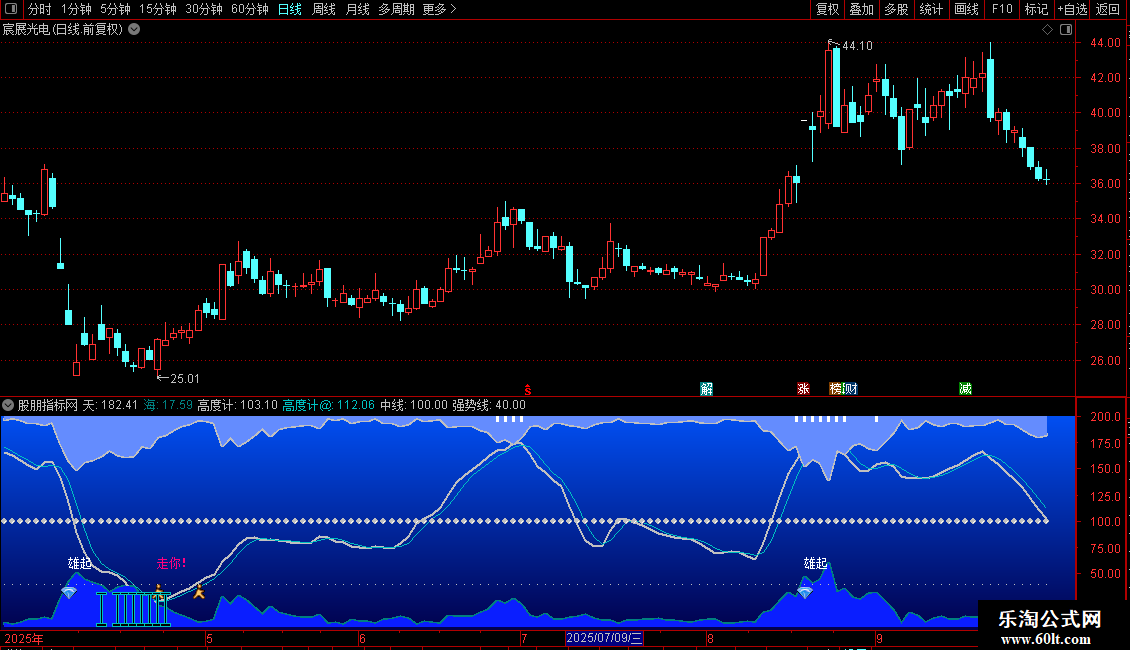The image size is (1130, 650).
Task: Click the 叠加 overlay button
Action: click(861, 9)
